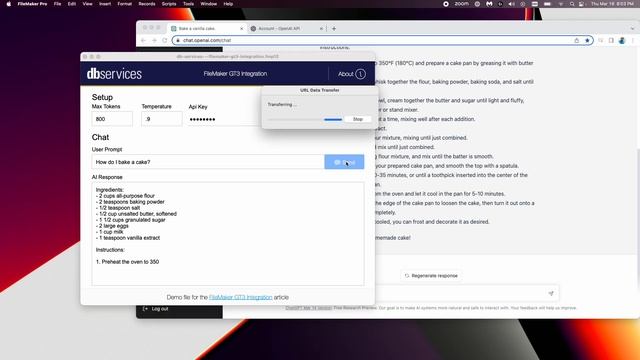The image size is (640, 360).
Task: Click Log out in ChatGPT sidebar
Action: pyautogui.click(x=156, y=309)
